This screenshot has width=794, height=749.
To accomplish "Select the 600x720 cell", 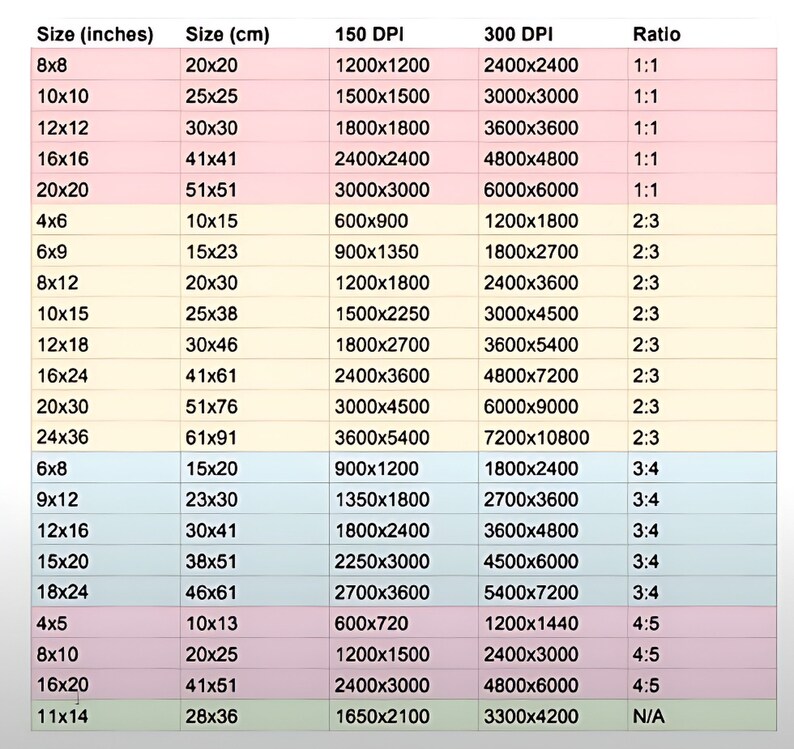I will pos(404,623).
